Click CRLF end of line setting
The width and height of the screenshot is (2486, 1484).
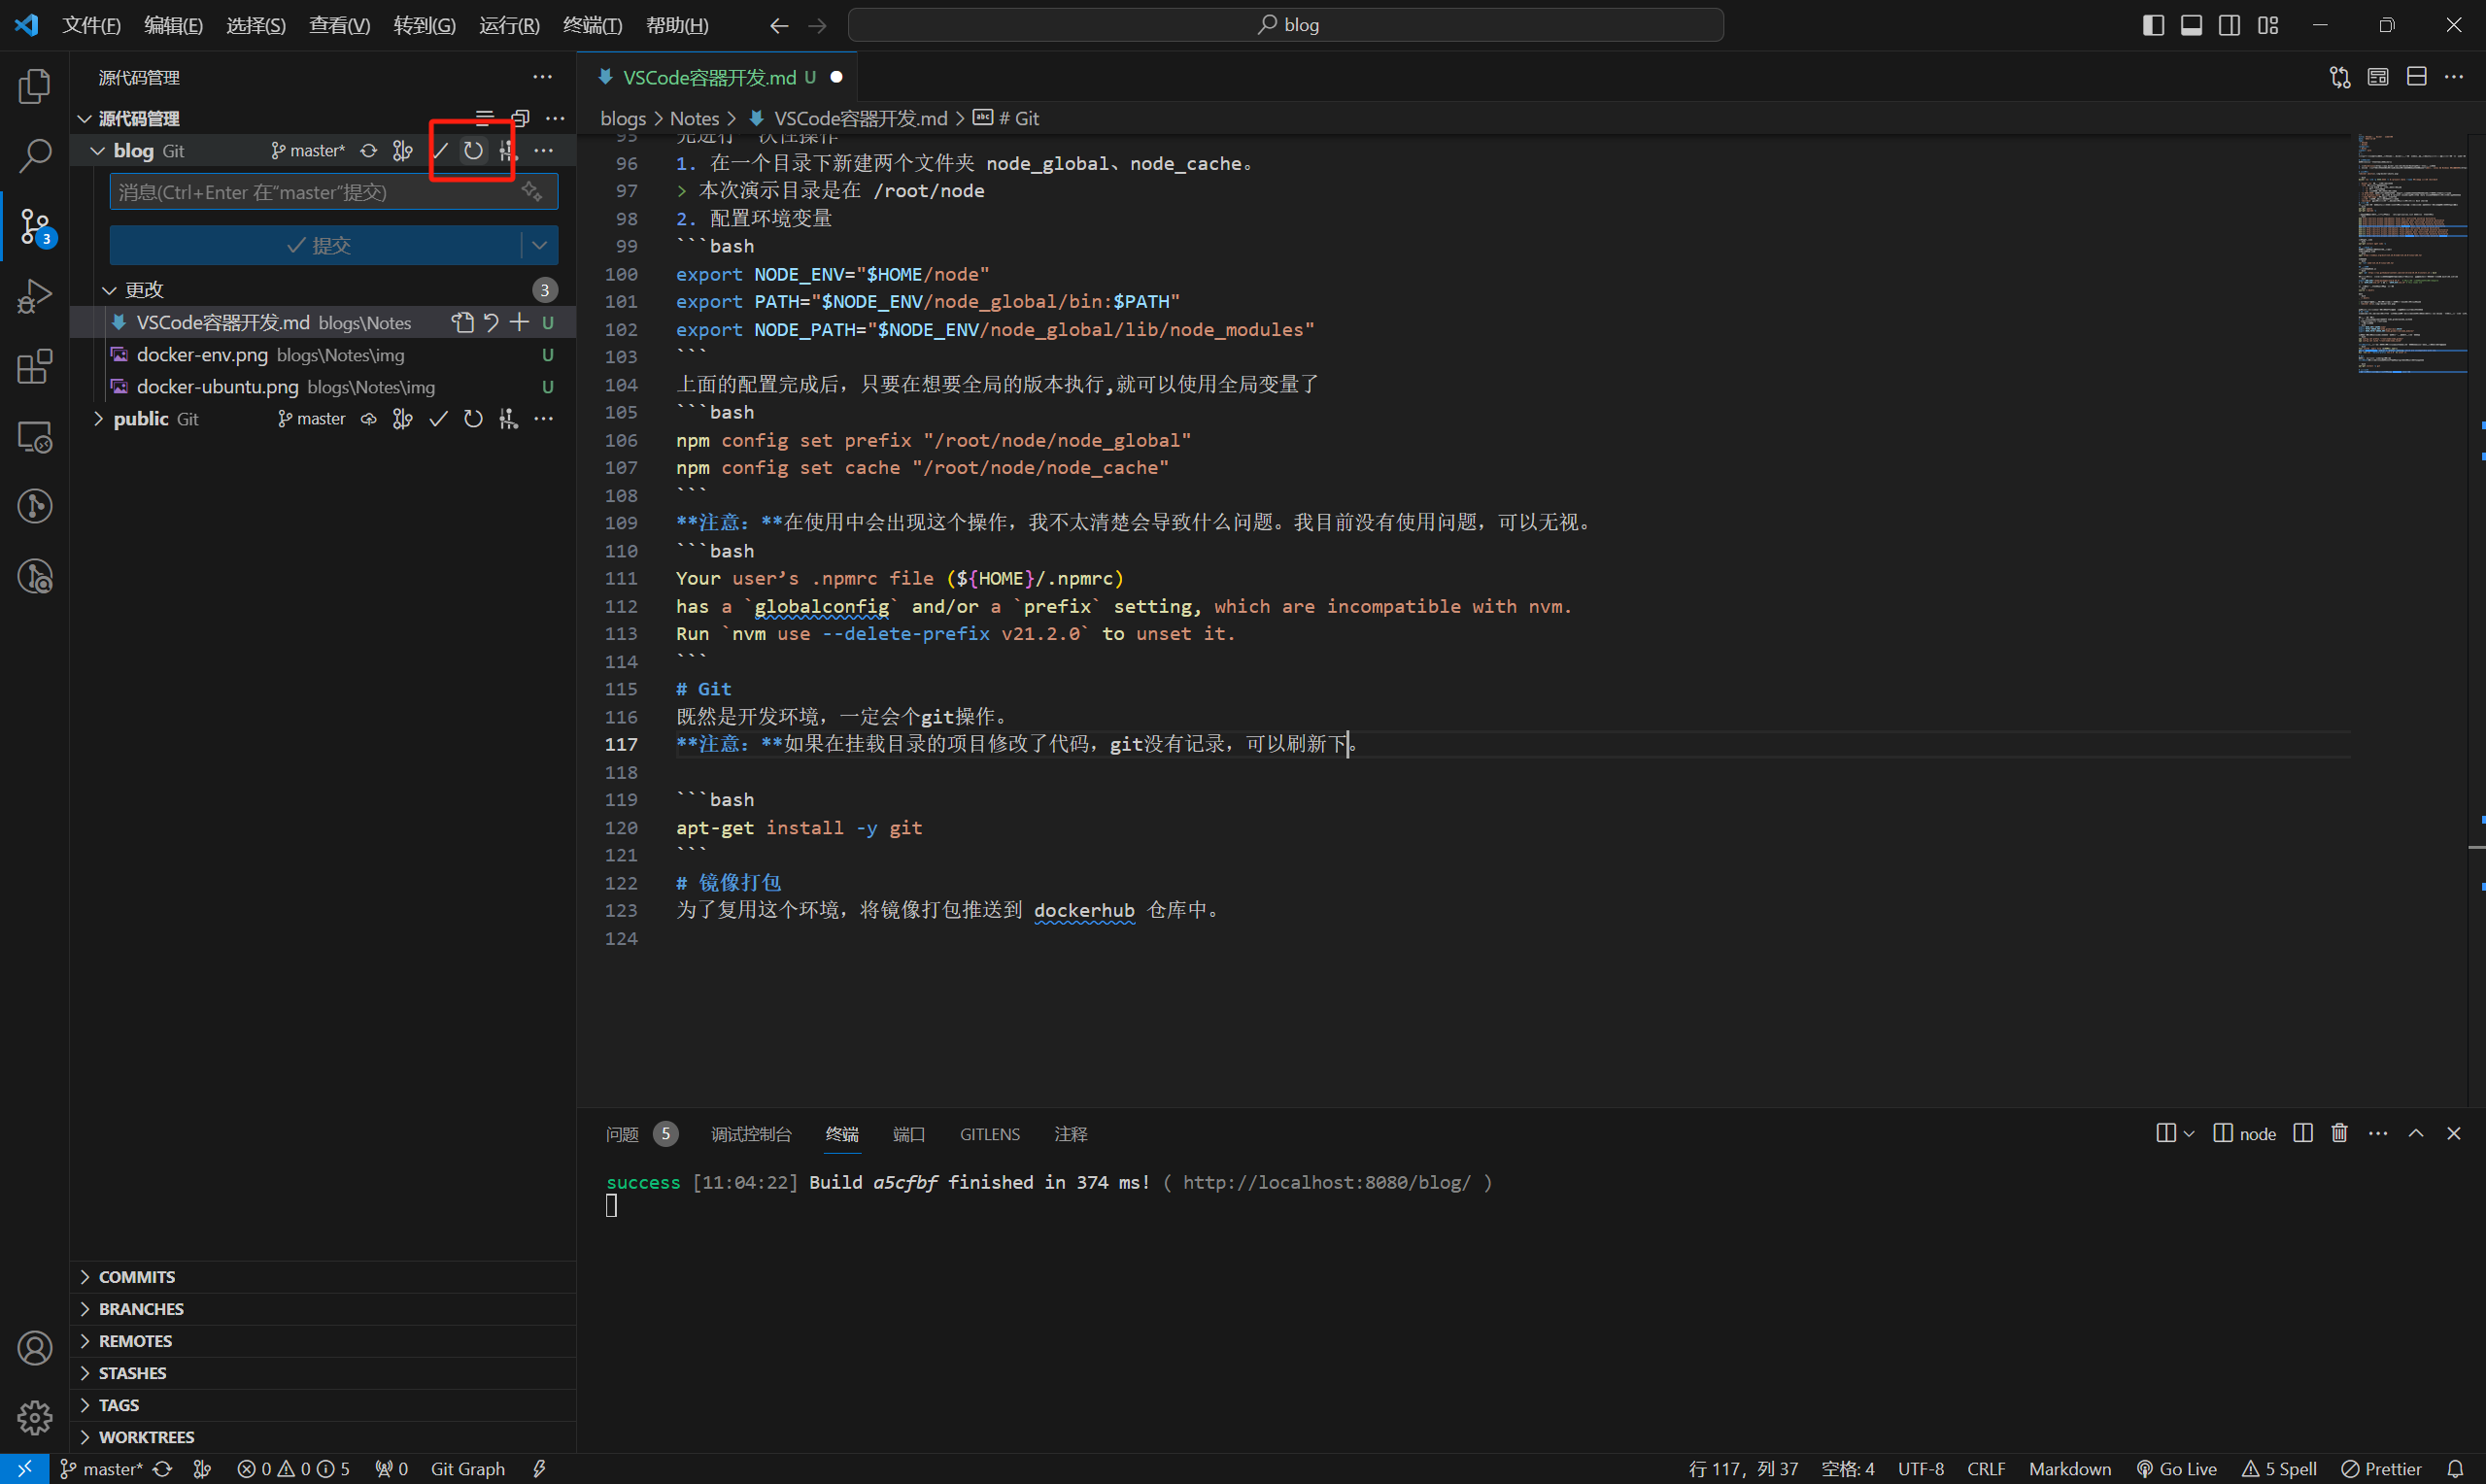(1986, 1468)
